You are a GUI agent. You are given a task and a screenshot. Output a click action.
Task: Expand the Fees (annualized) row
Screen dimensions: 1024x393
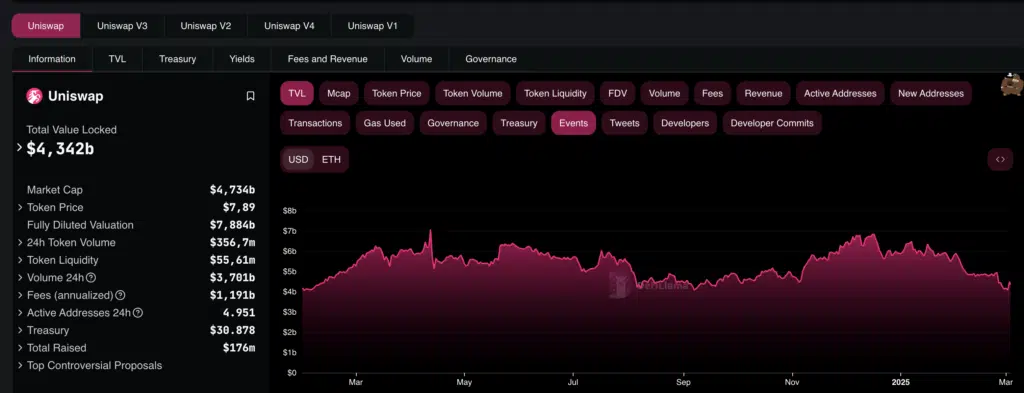coord(20,295)
